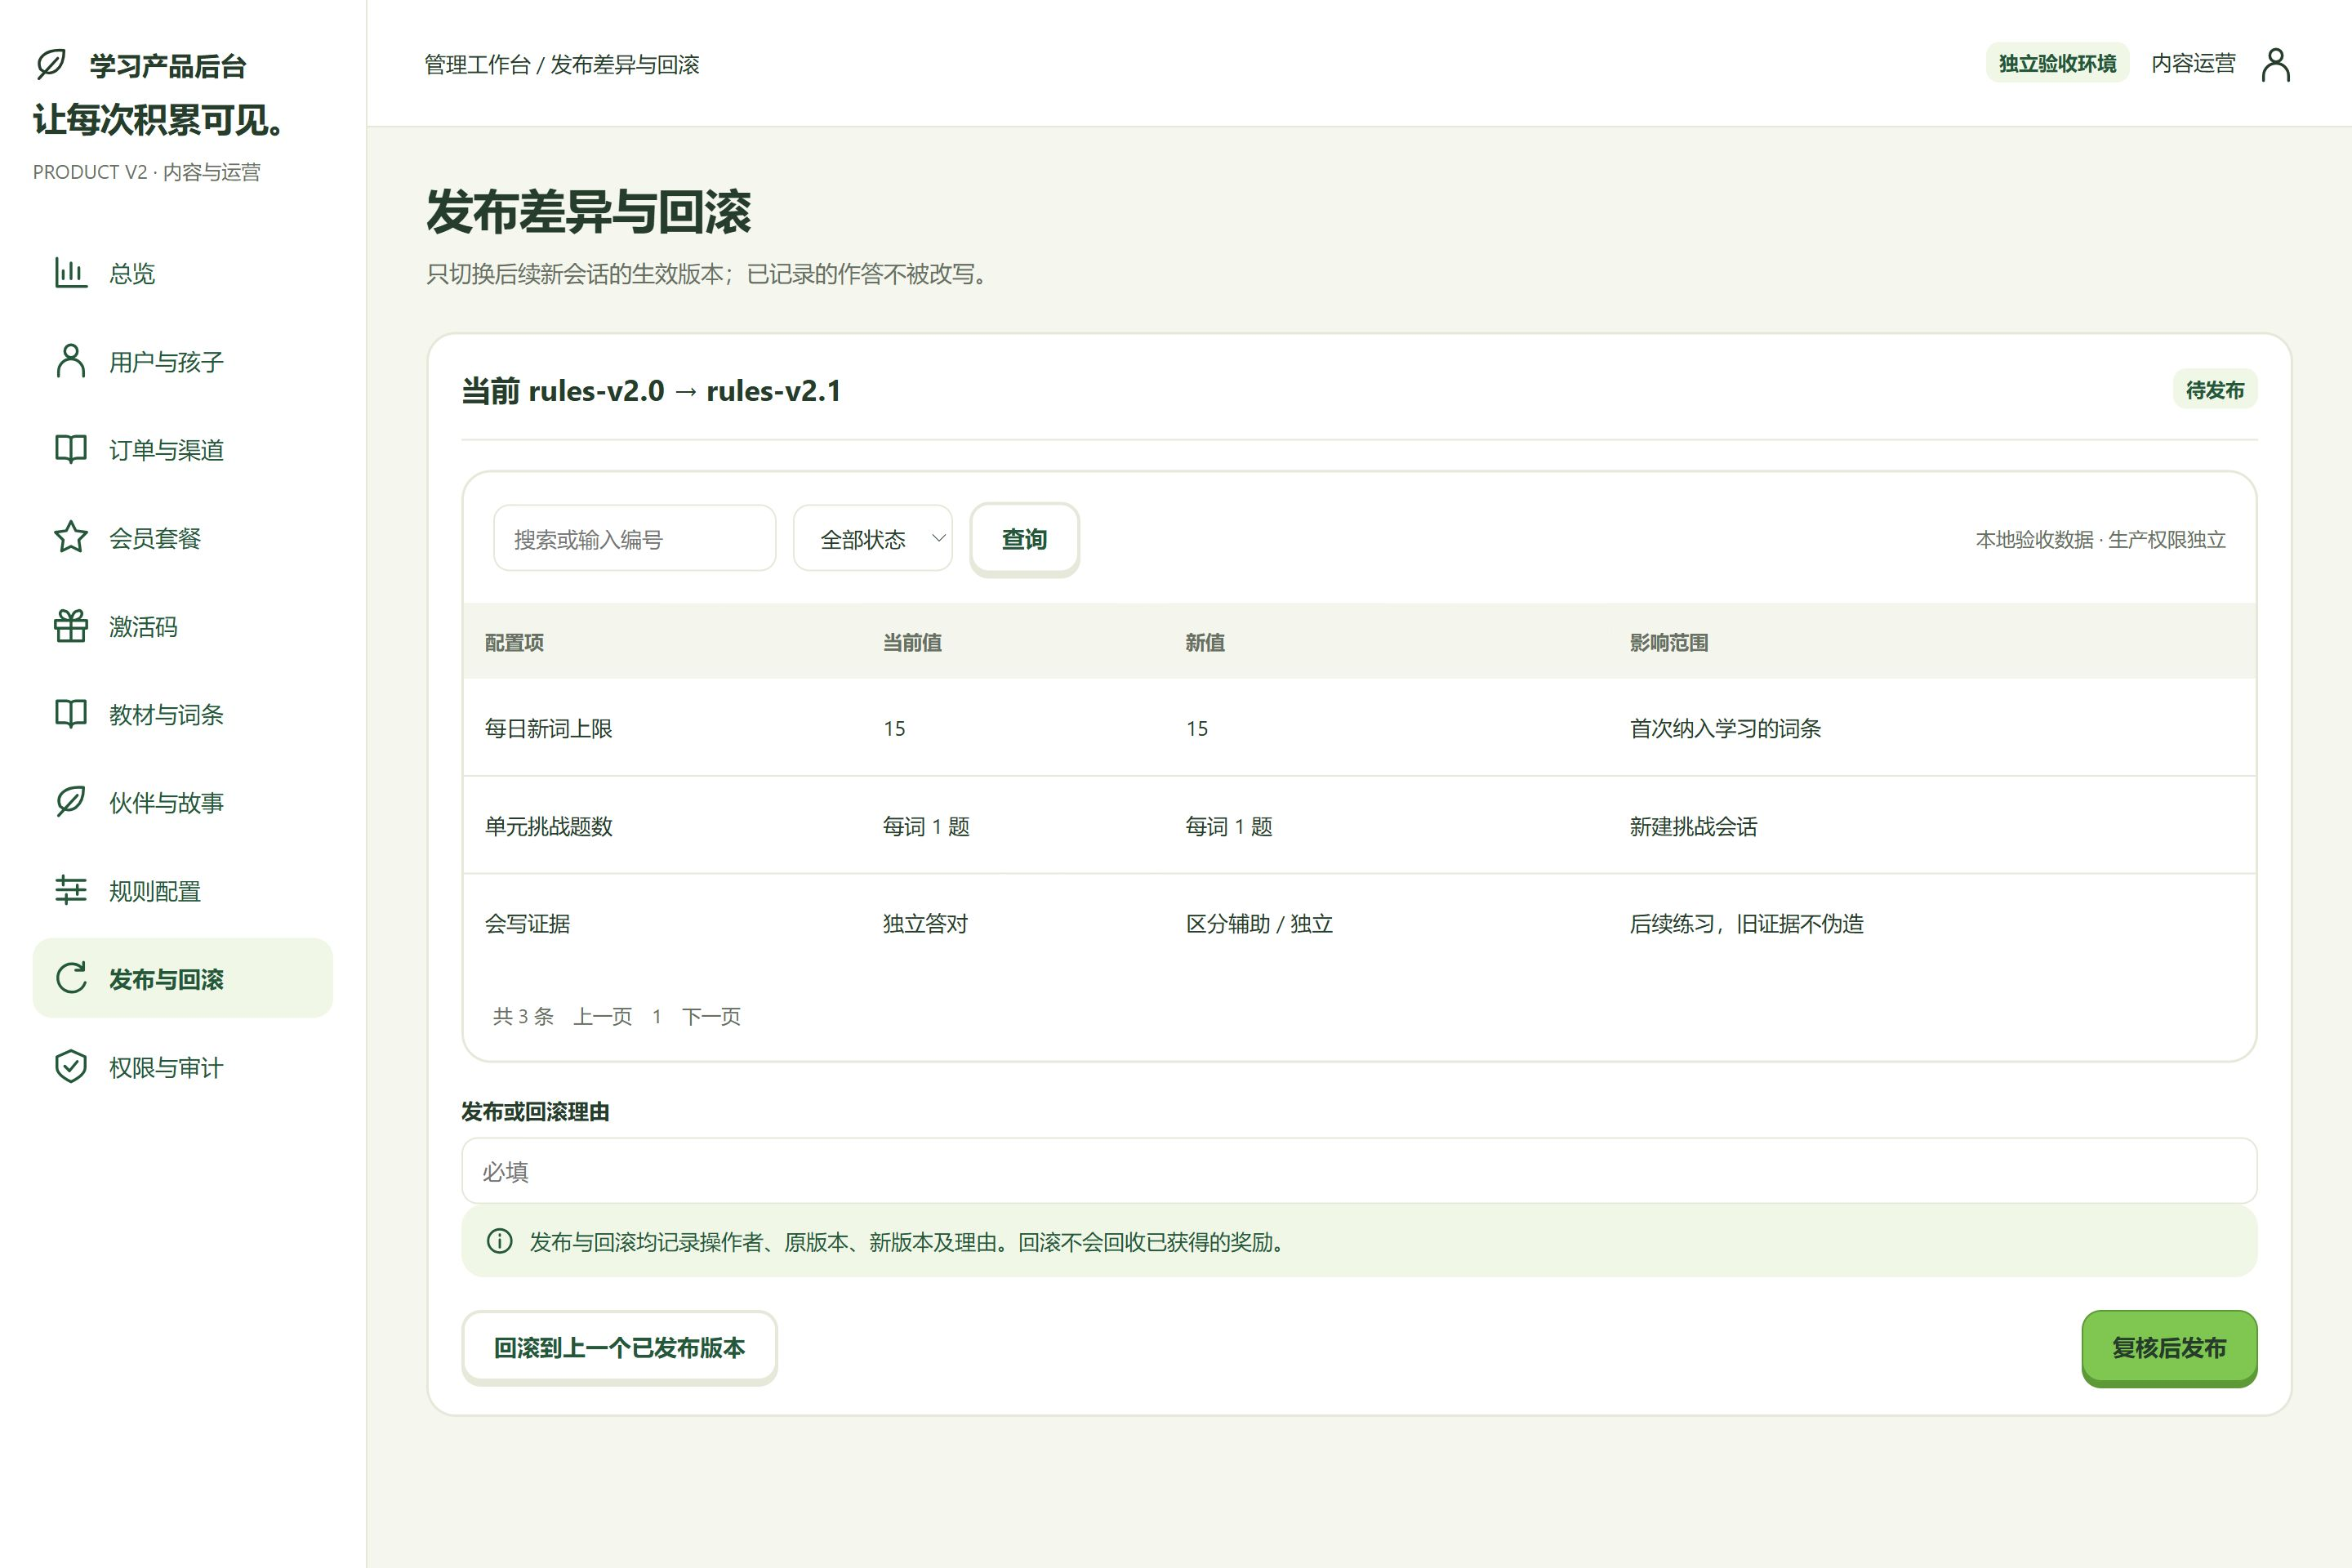Click the book icon for 订单与渠道

(x=71, y=448)
